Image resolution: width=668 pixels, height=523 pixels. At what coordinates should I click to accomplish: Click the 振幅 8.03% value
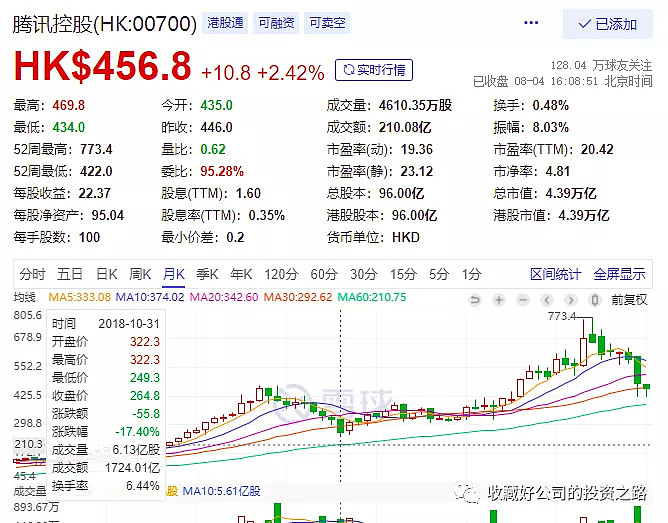pos(550,127)
